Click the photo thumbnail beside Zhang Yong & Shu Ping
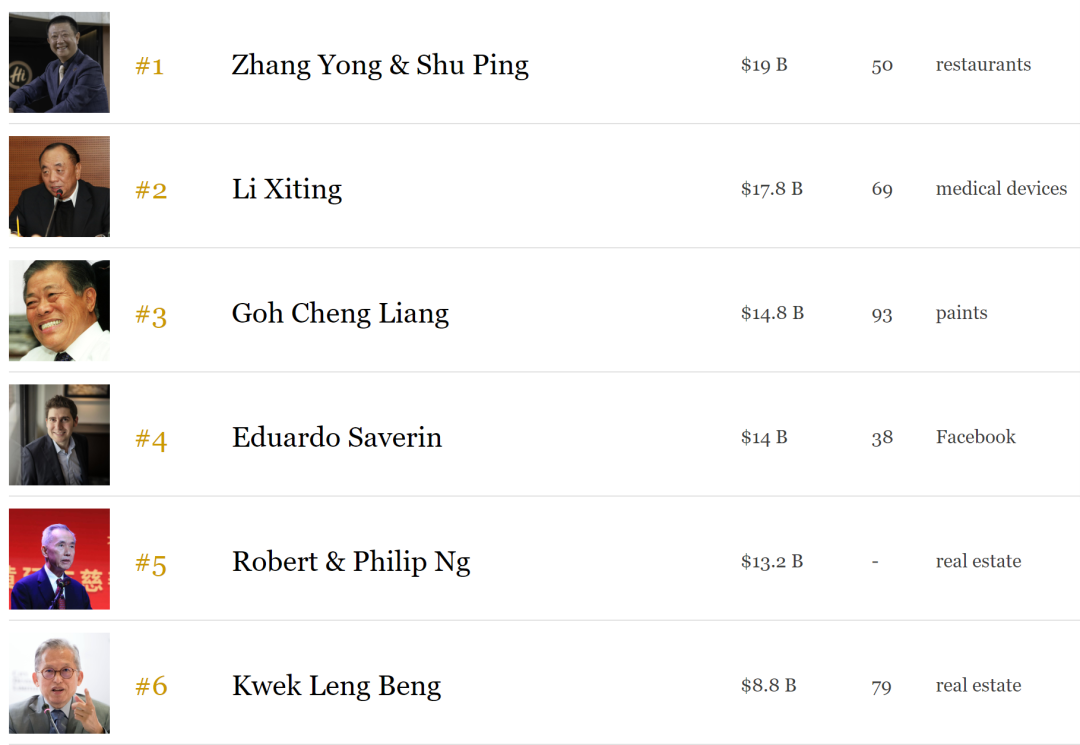Viewport: 1080px width, 745px height. tap(59, 62)
